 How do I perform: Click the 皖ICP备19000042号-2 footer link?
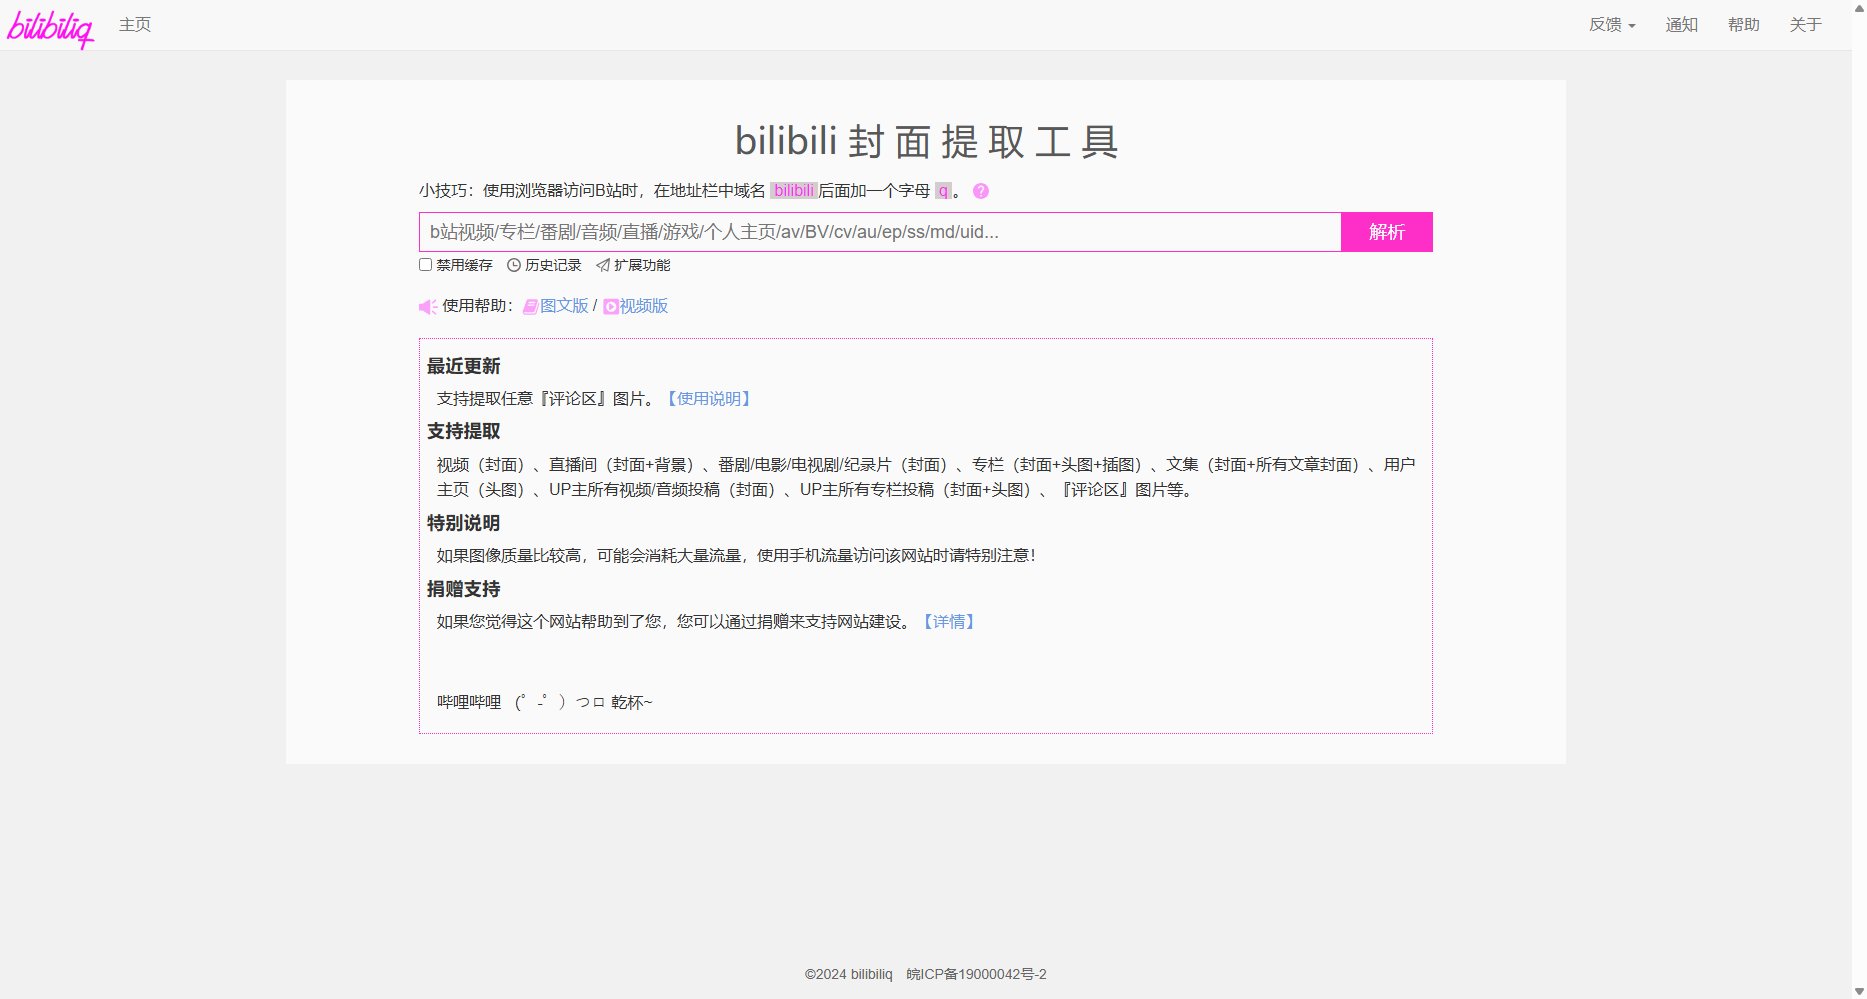click(x=976, y=974)
